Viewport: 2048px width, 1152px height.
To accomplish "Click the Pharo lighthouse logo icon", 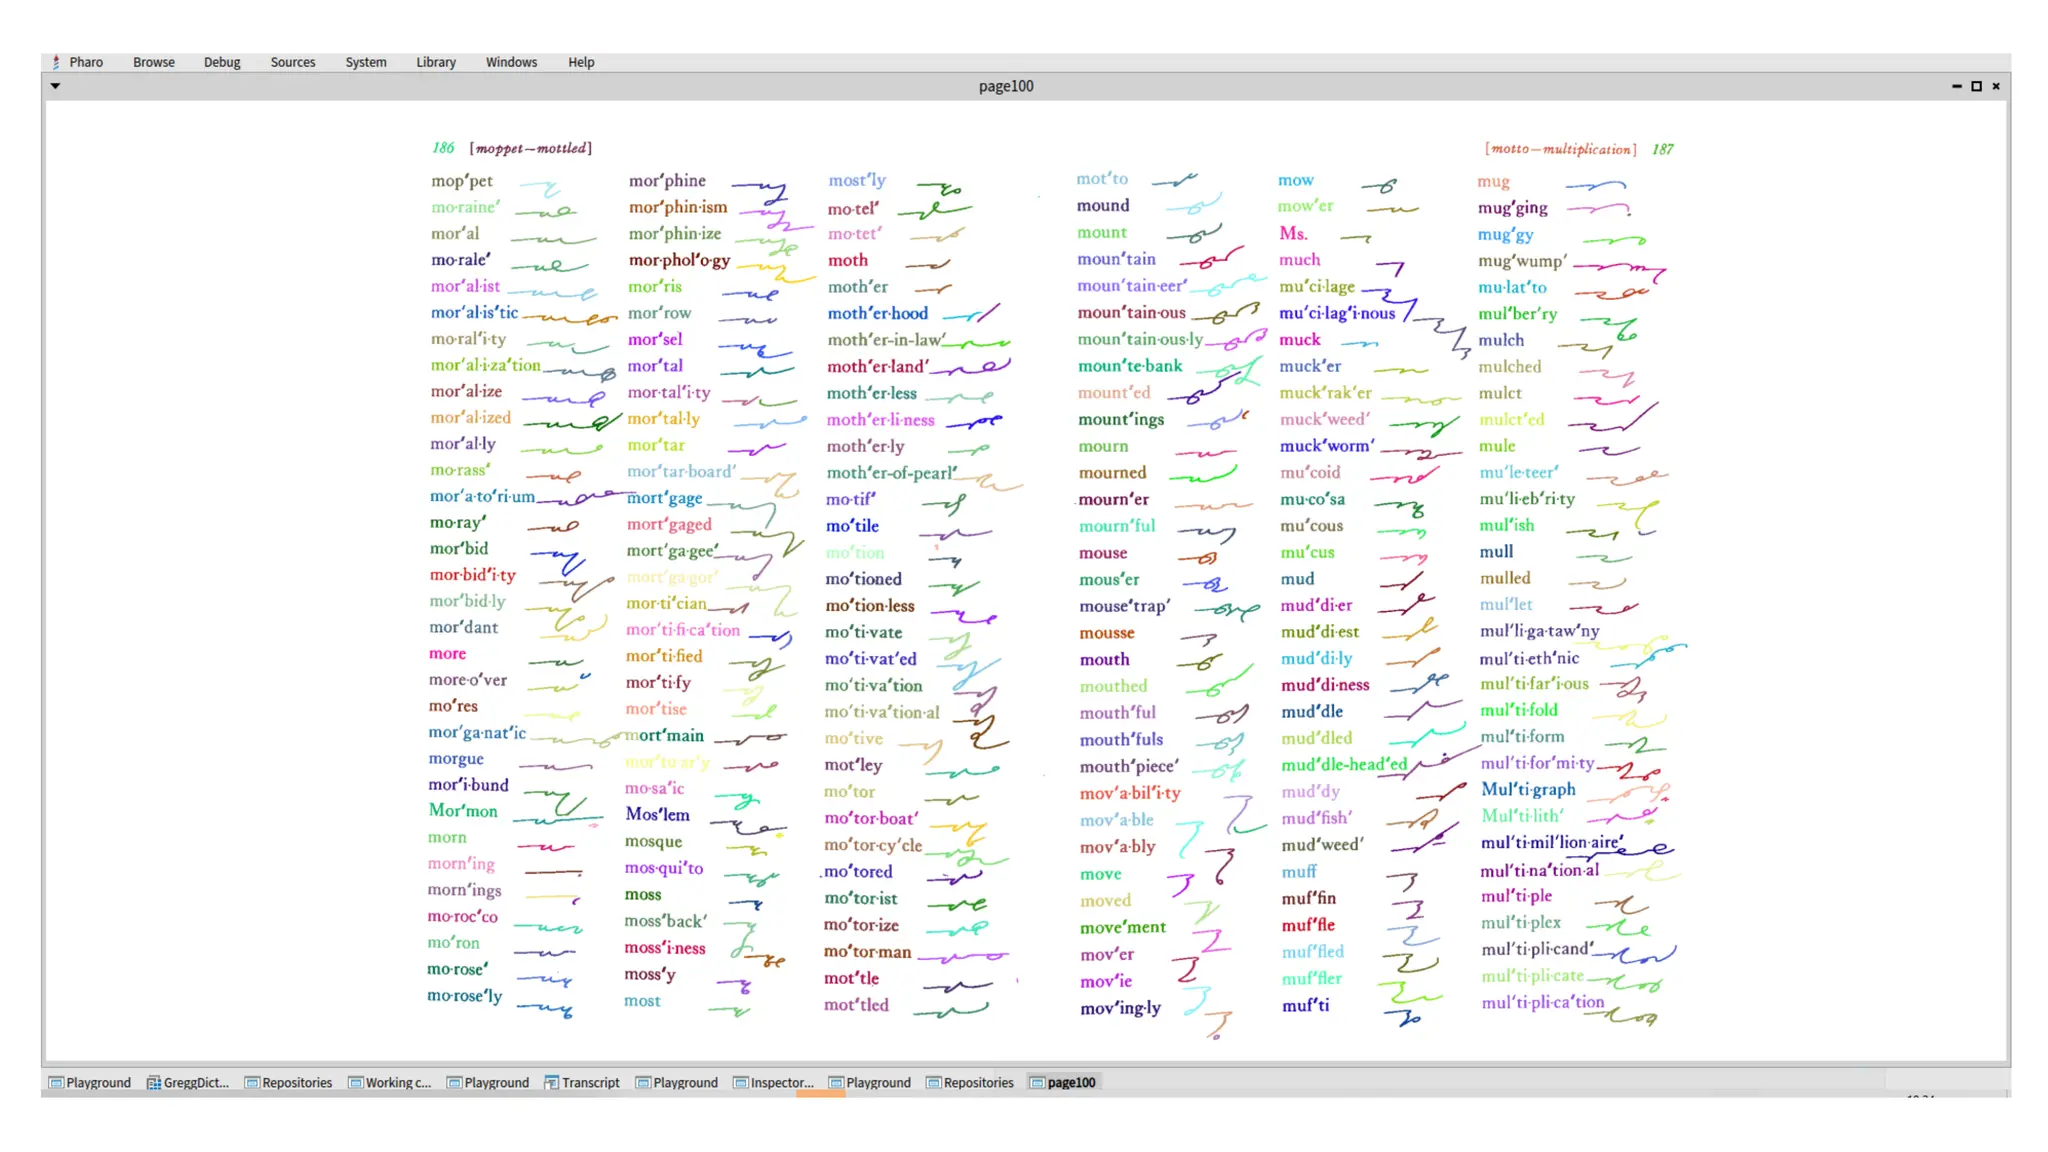I will tap(56, 62).
